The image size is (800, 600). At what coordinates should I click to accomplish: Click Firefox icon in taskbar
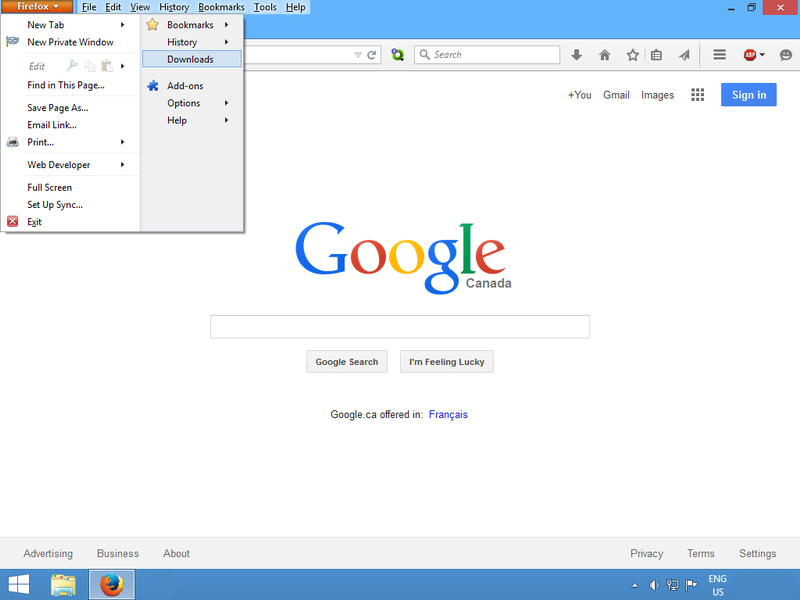coord(112,585)
